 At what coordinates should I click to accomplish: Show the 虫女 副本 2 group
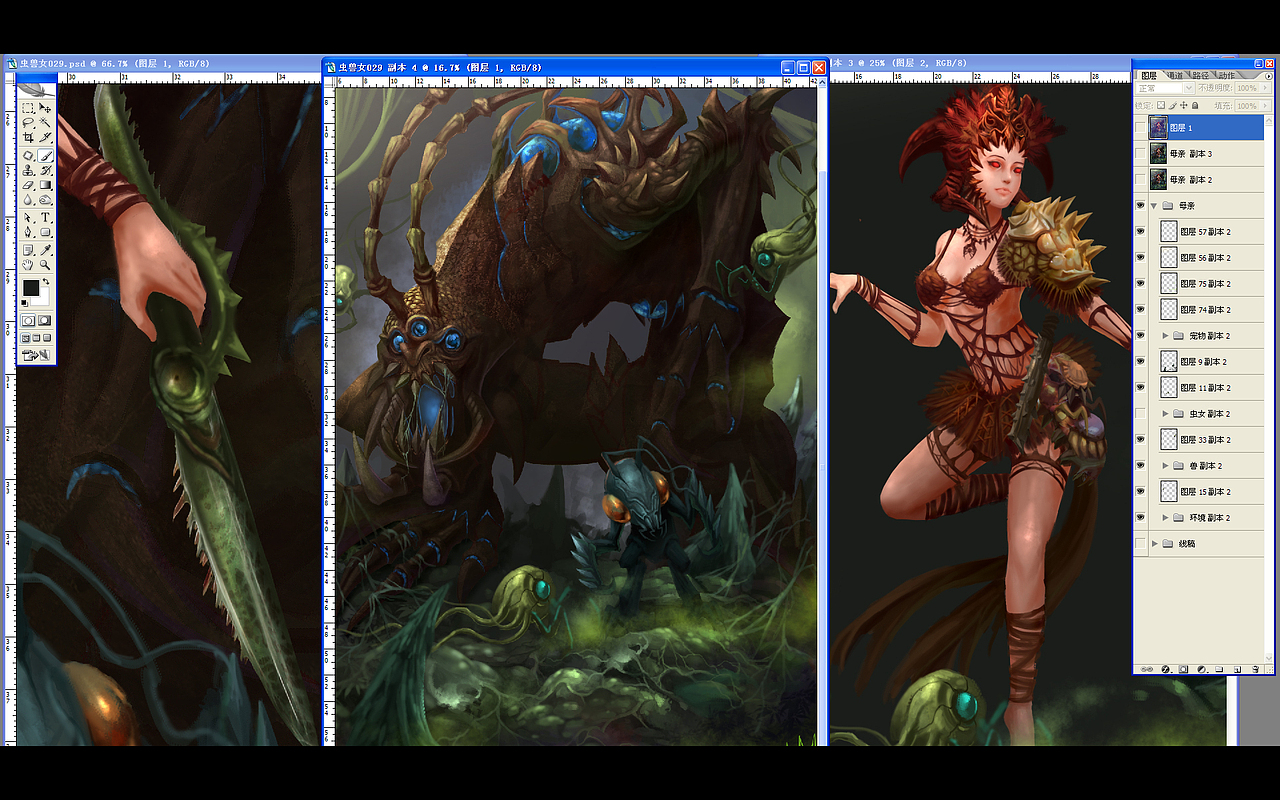(x=1141, y=414)
